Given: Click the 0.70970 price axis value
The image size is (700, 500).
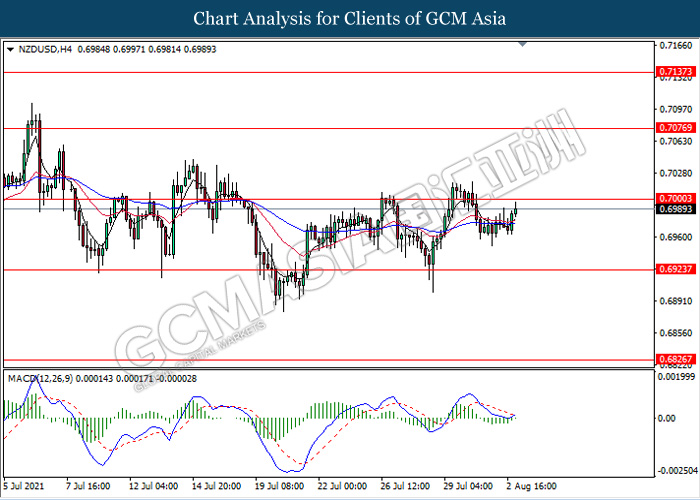Looking at the screenshot, I should 676,109.
